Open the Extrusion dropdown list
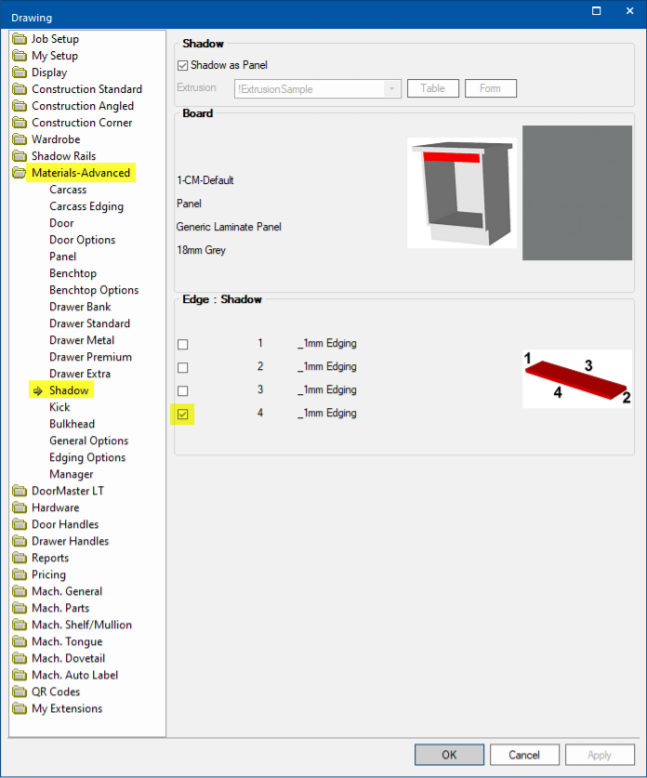647x778 pixels. coord(392,89)
